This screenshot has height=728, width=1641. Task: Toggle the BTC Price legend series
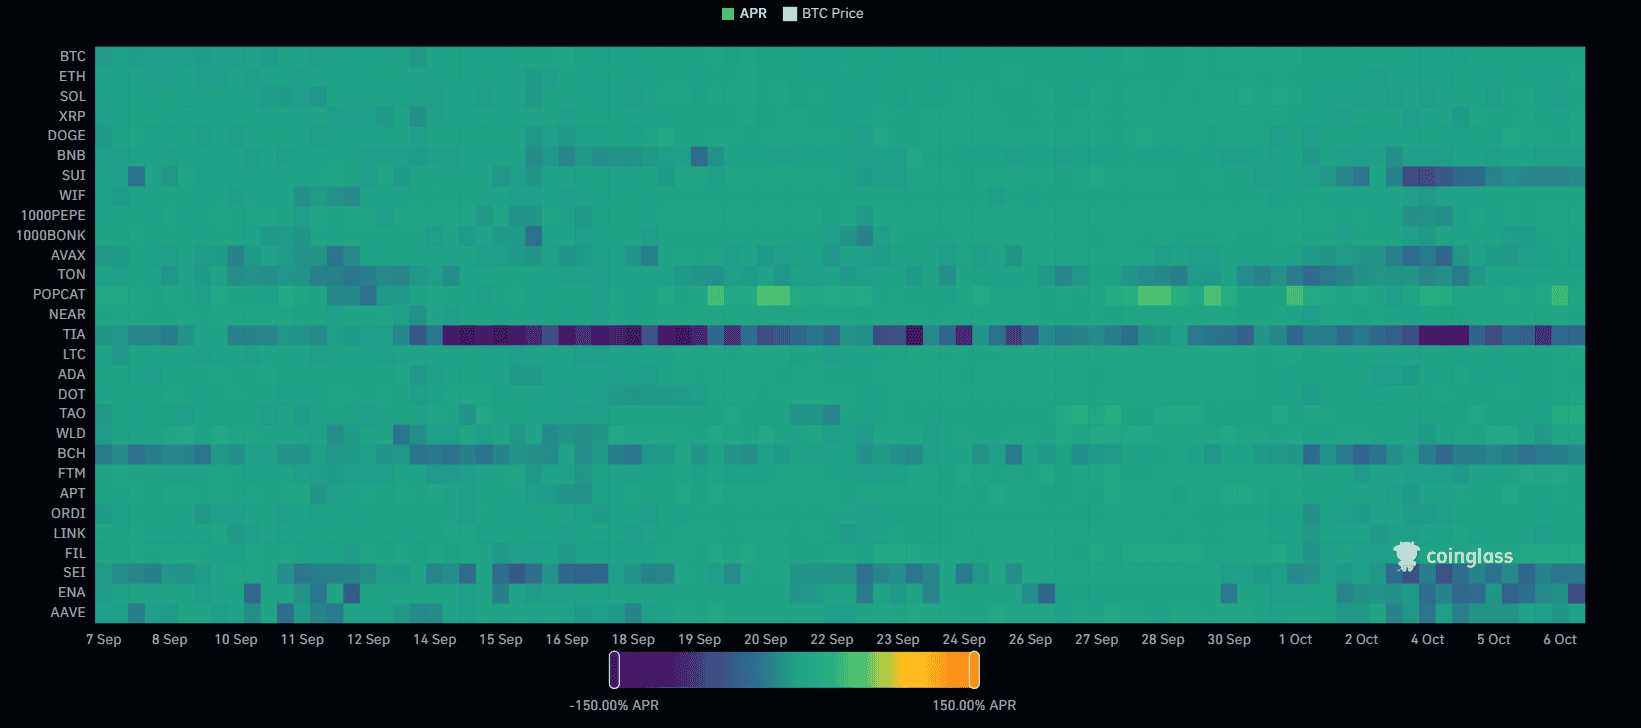(823, 13)
